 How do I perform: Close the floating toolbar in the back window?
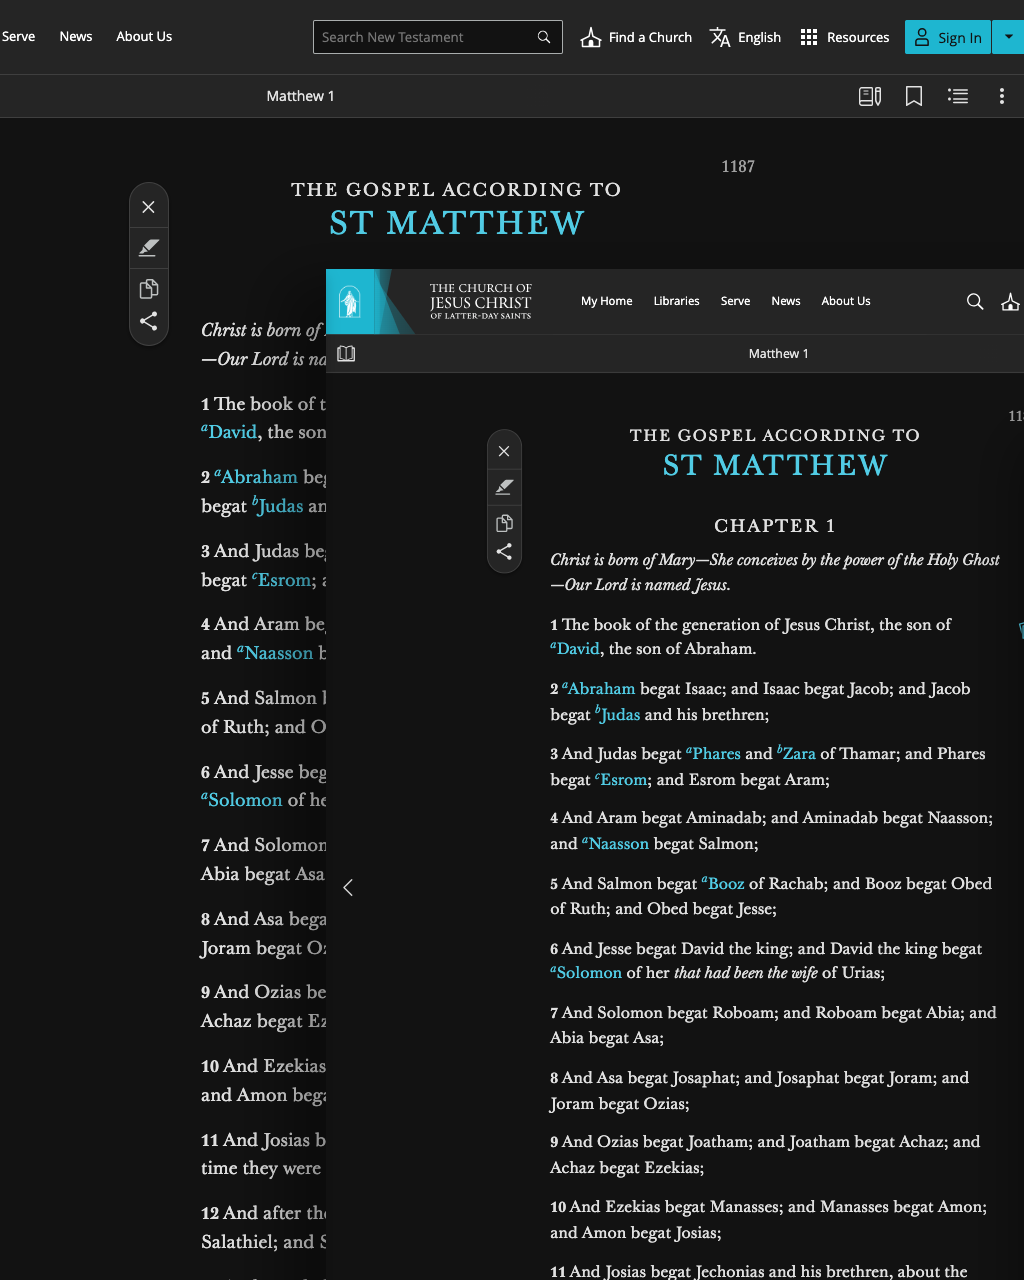click(148, 207)
